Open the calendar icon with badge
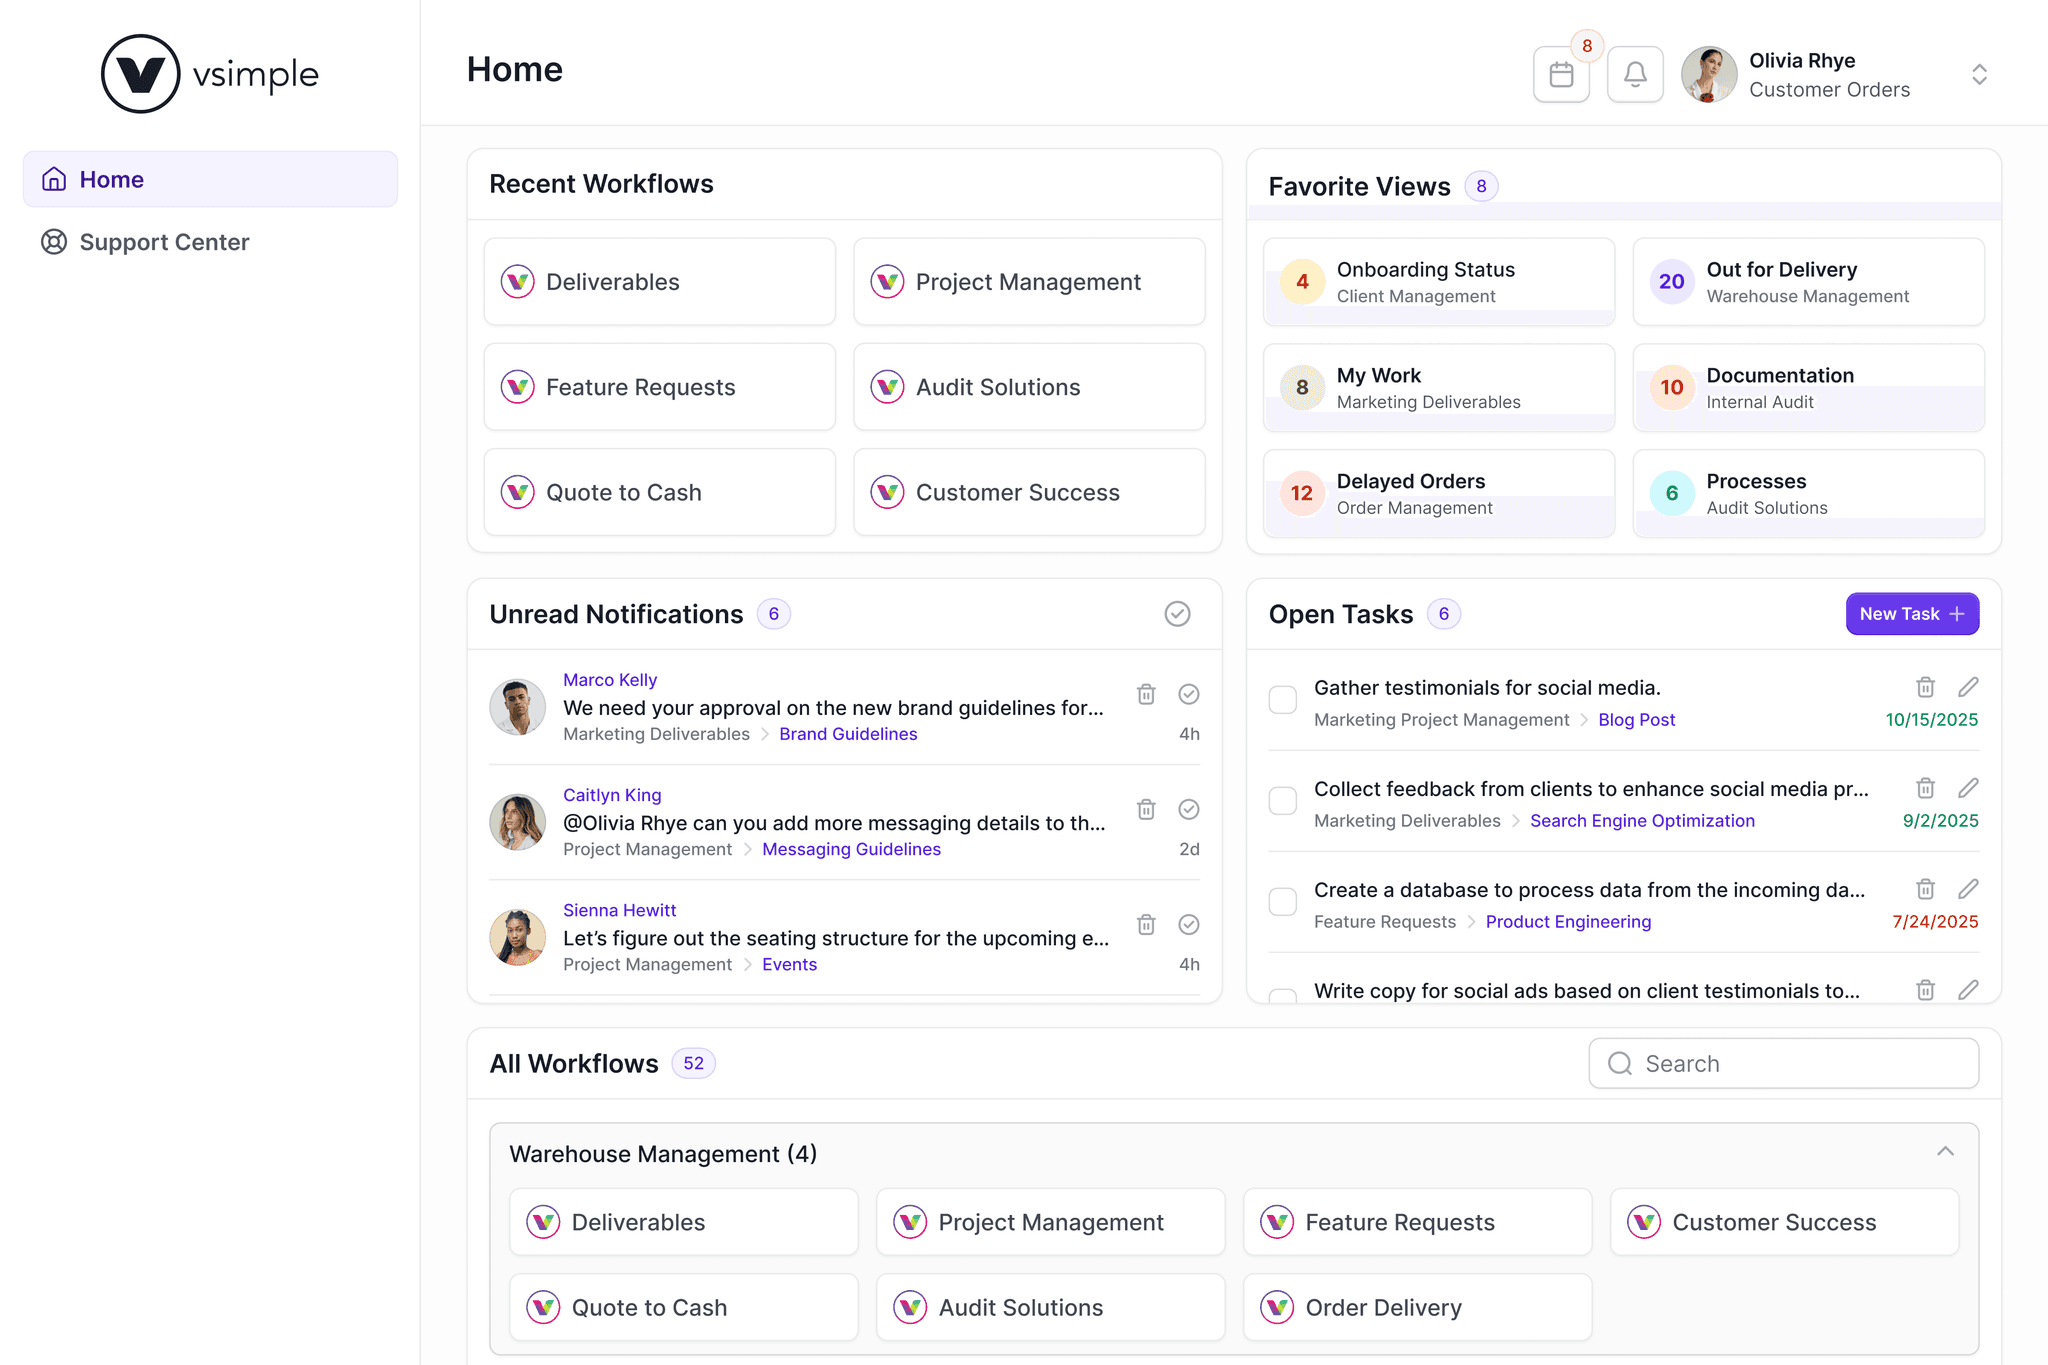2048x1365 pixels. pyautogui.click(x=1561, y=75)
